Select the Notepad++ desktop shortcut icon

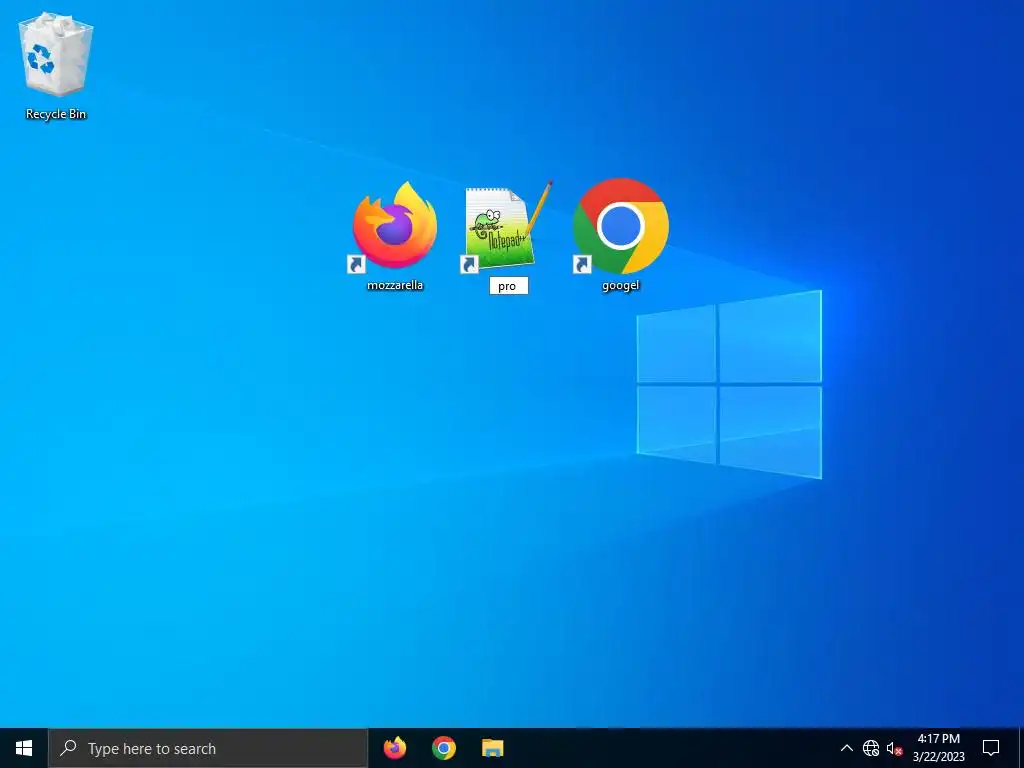pos(507,226)
